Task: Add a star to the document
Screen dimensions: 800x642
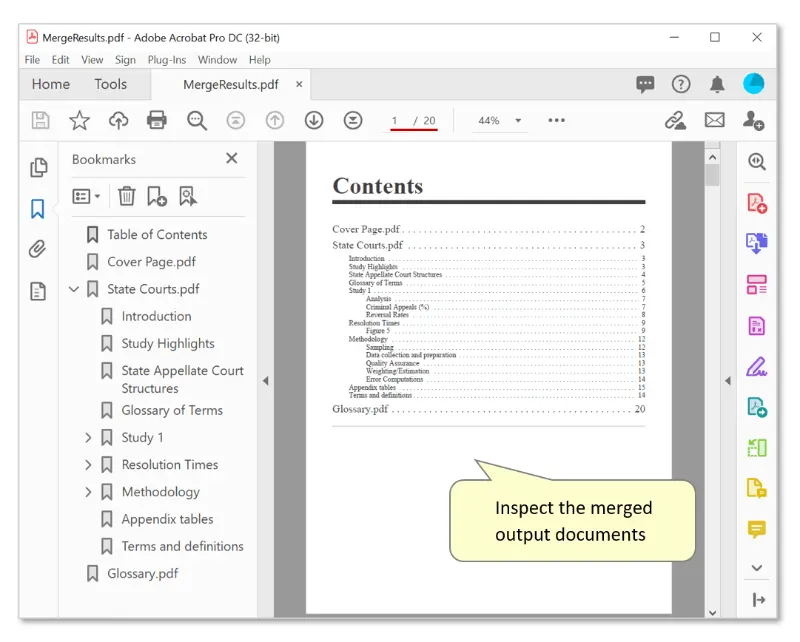Action: click(79, 121)
